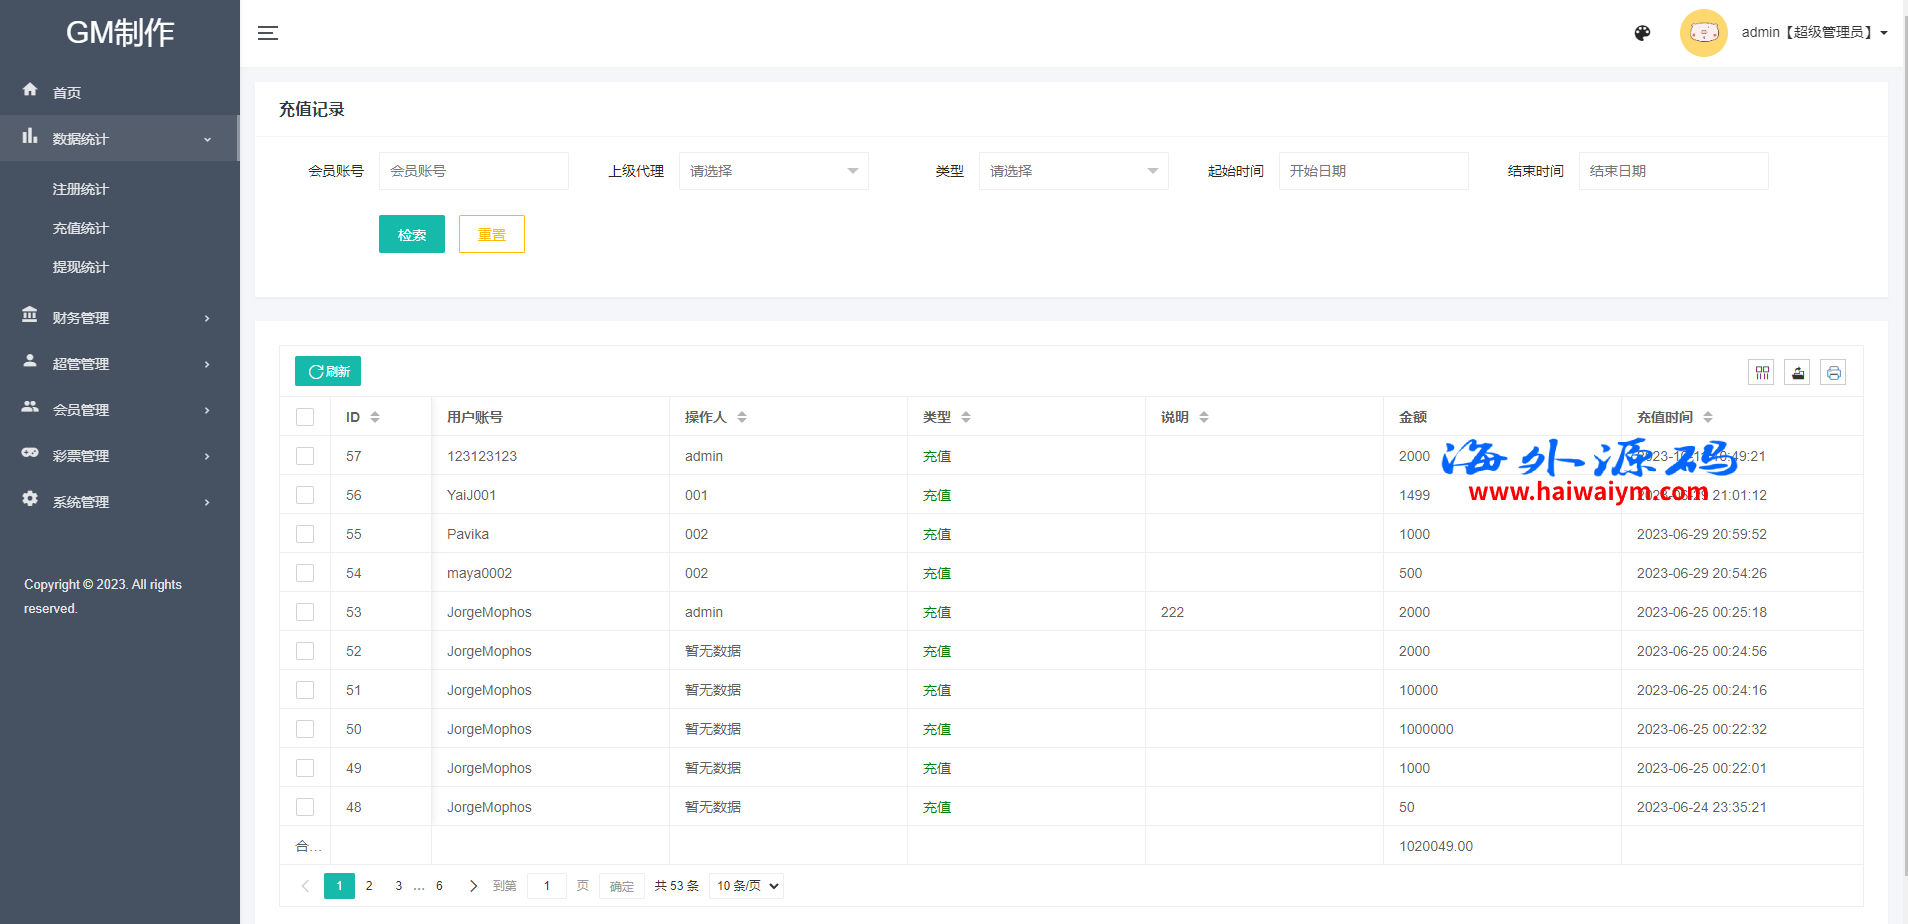
Task: Go to next page arrow
Action: (x=473, y=886)
